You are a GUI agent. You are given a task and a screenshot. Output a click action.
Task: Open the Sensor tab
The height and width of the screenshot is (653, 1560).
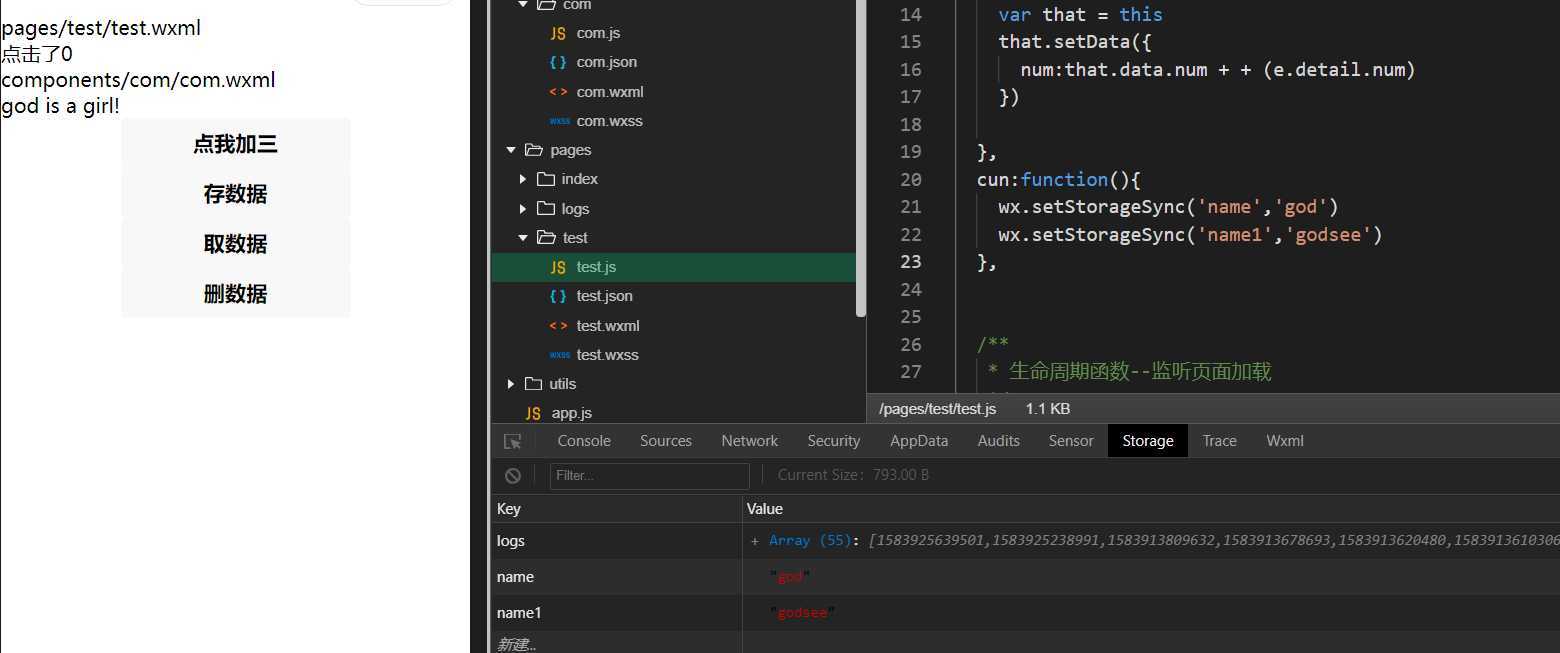pyautogui.click(x=1071, y=441)
